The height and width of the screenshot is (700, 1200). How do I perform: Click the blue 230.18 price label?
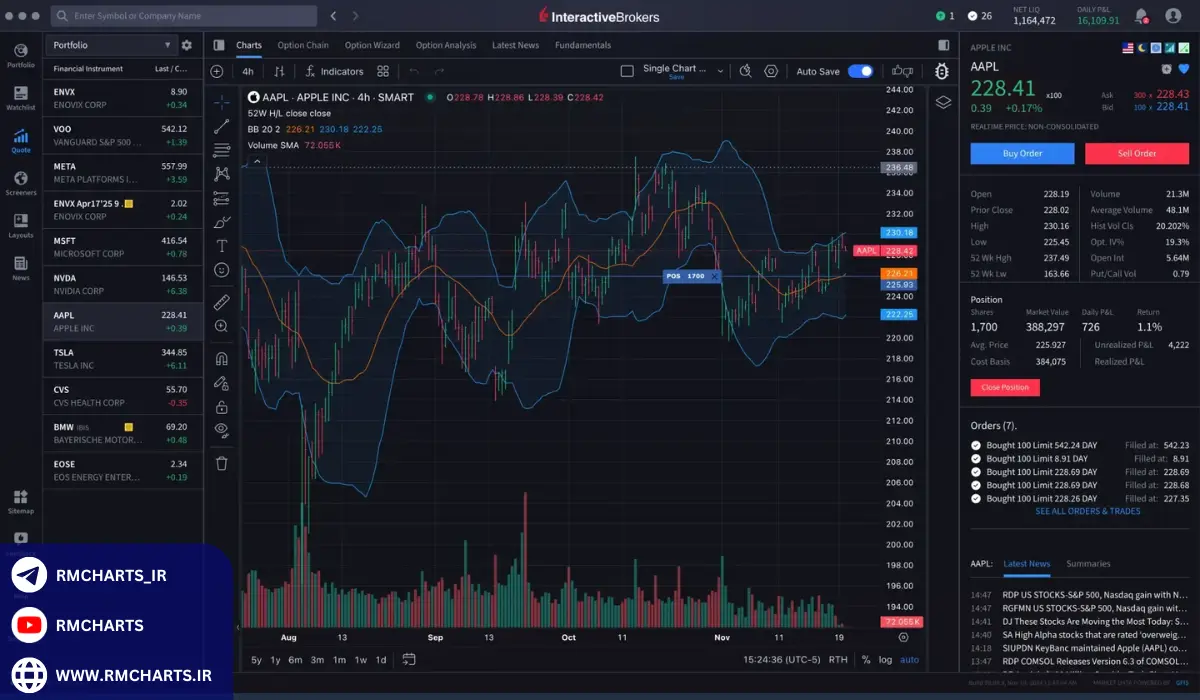[x=900, y=232]
